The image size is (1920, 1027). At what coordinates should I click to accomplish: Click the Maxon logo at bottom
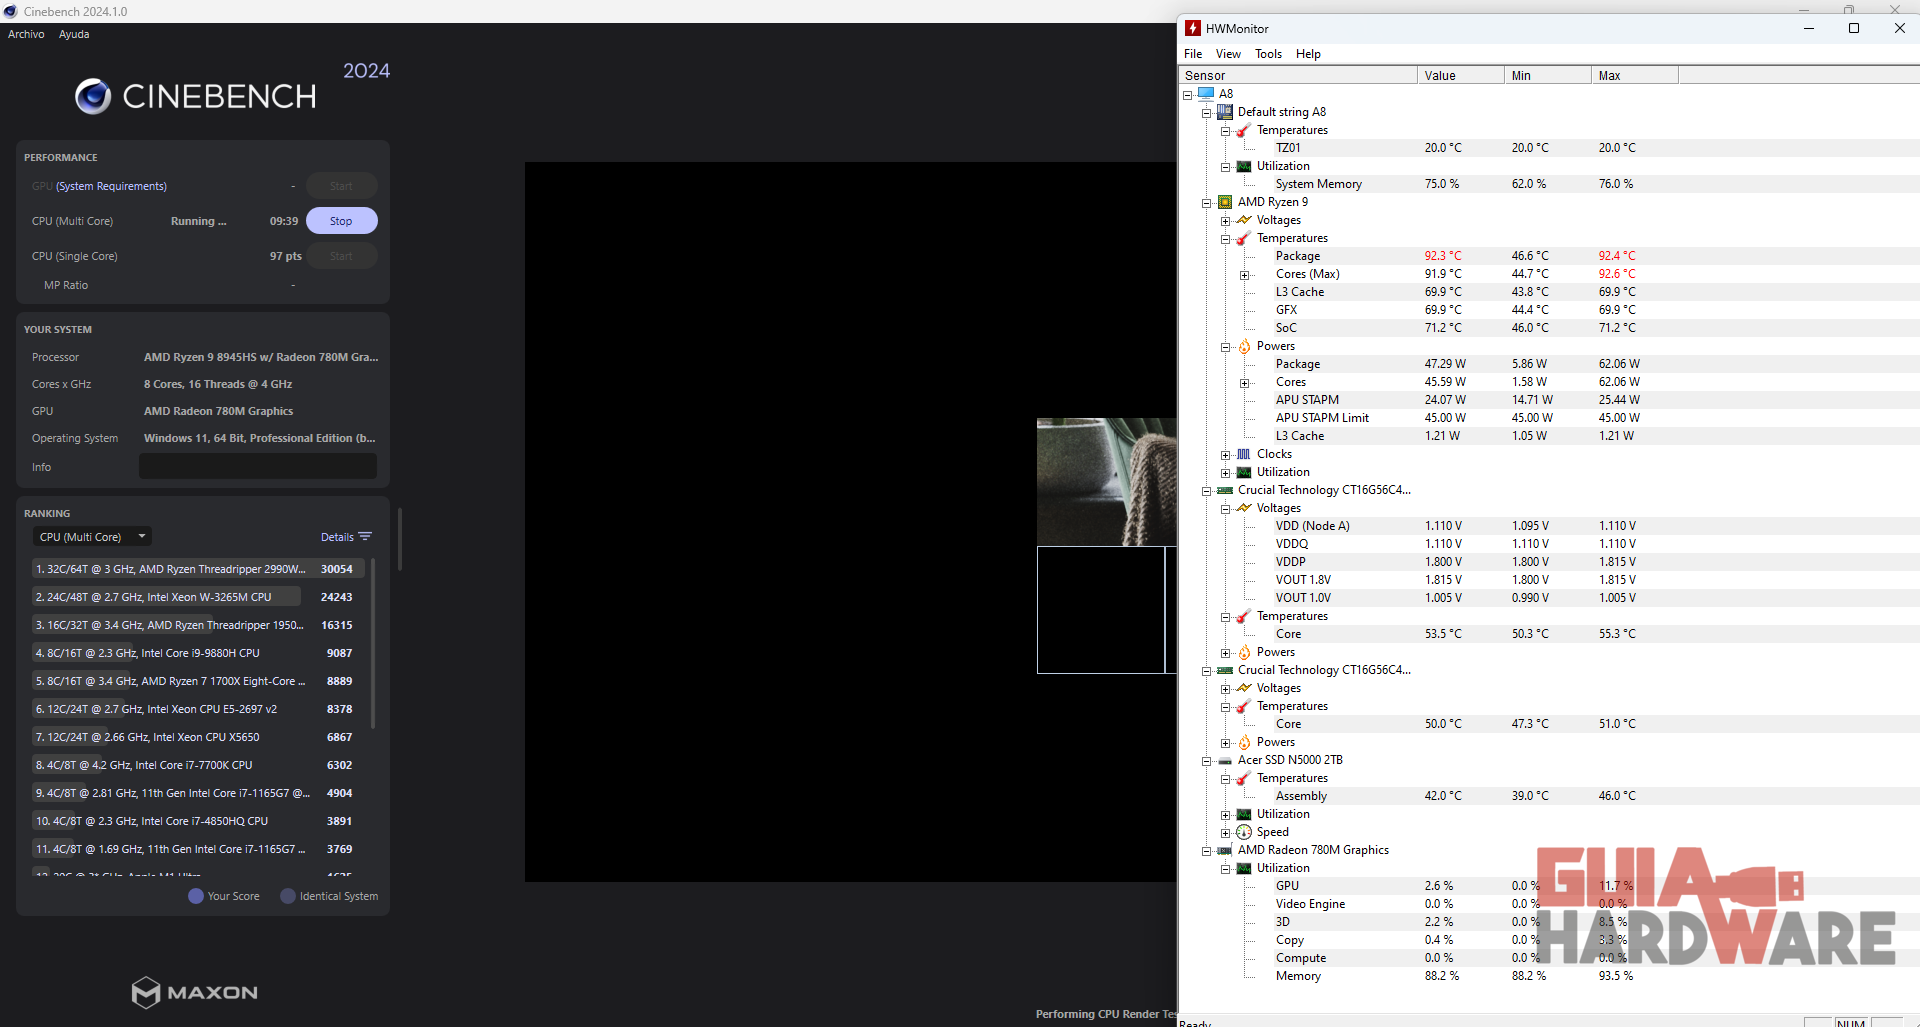195,992
